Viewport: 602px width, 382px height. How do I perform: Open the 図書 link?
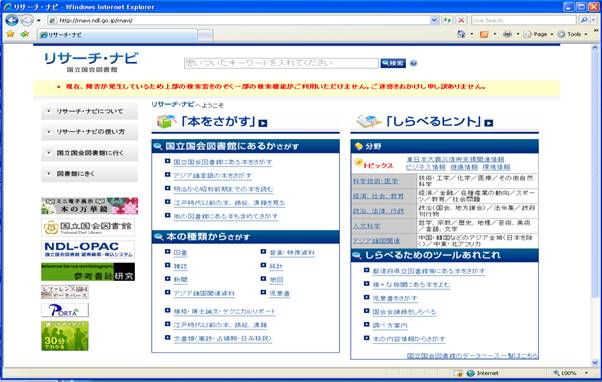pos(180,253)
